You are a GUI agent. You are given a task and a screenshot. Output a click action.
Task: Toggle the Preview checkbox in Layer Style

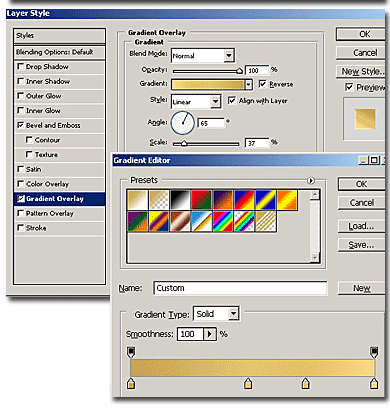coord(349,87)
